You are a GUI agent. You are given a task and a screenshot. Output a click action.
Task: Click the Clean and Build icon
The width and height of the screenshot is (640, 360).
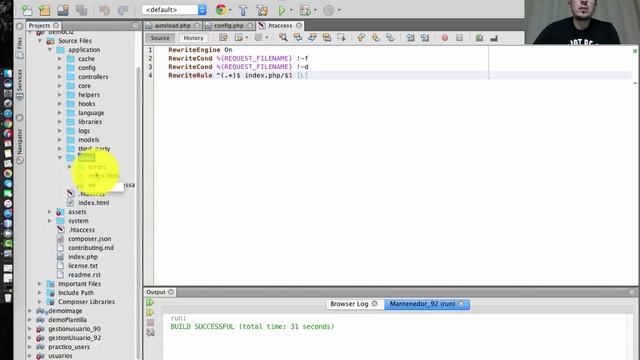tap(262, 10)
